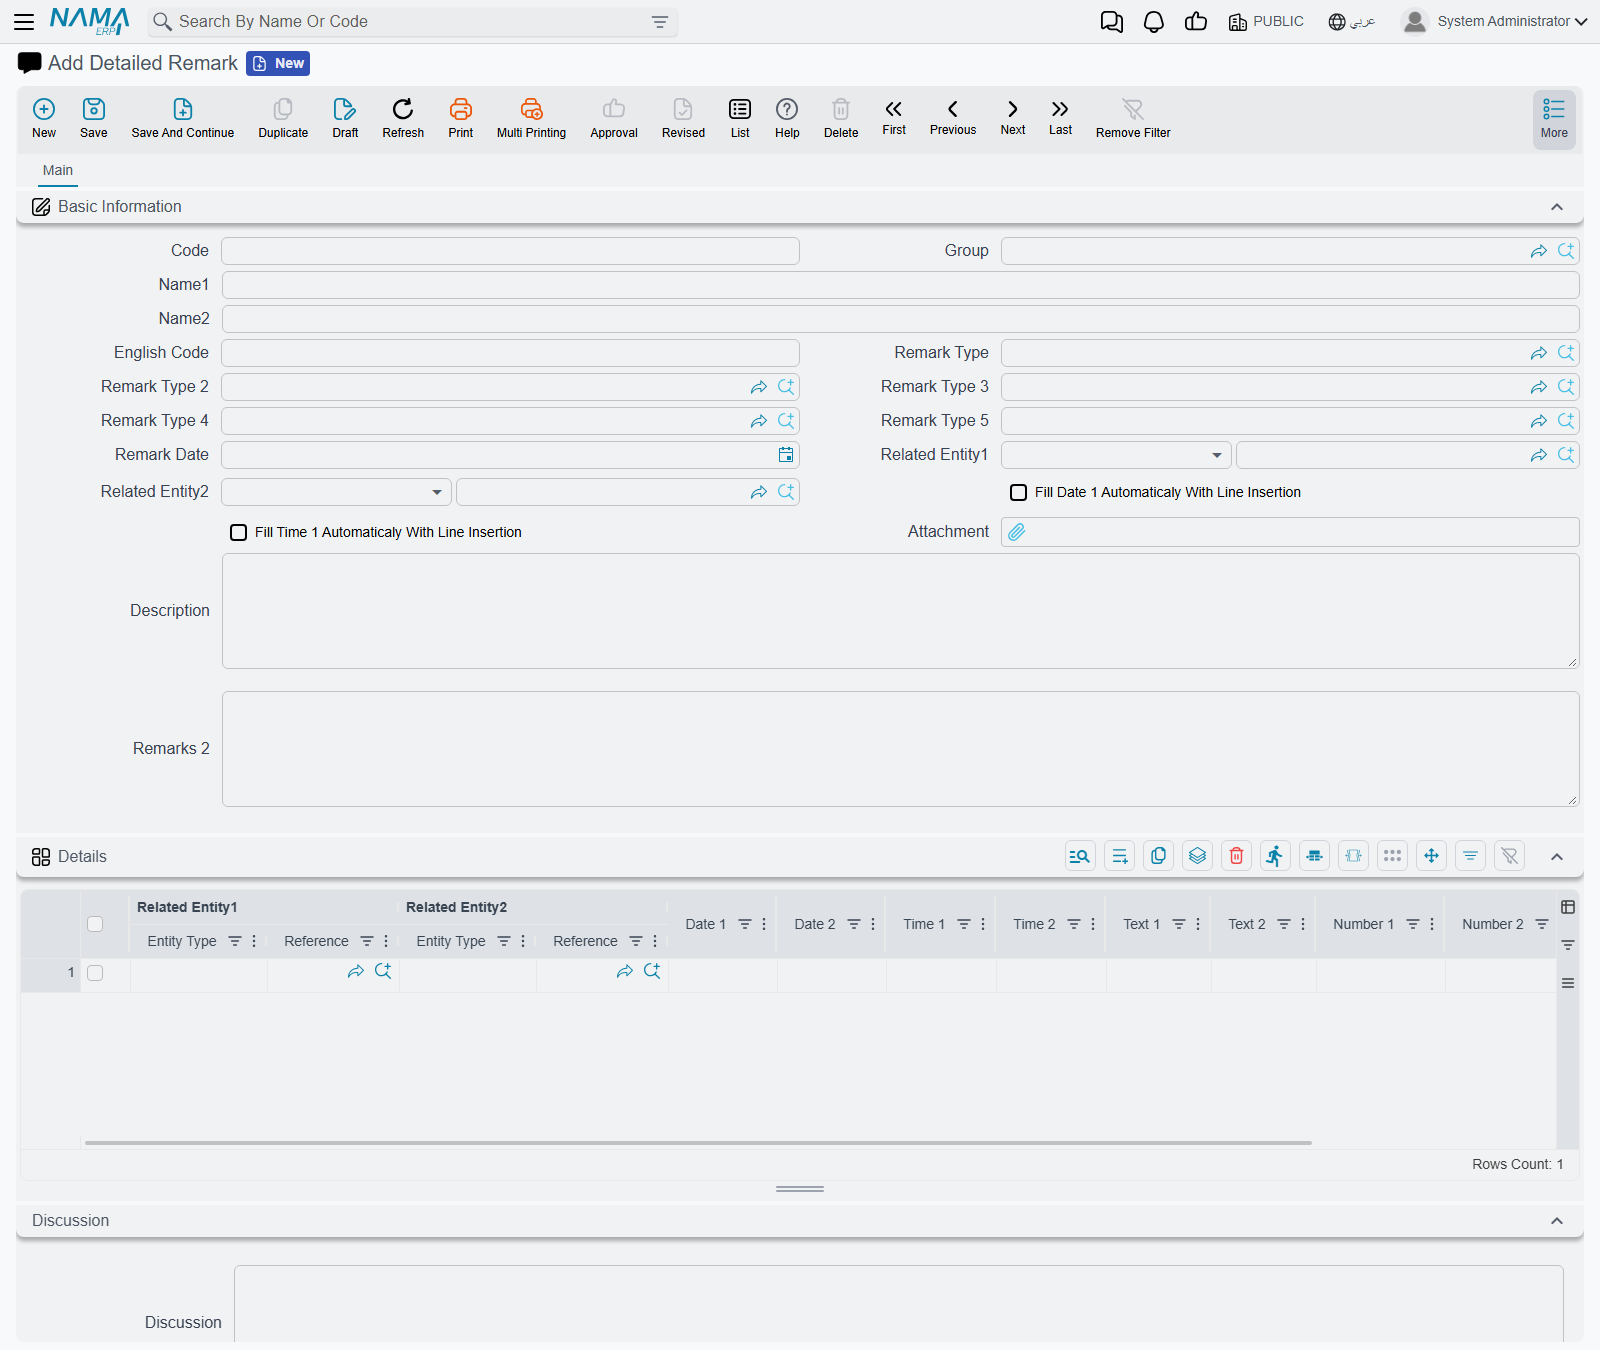This screenshot has height=1350, width=1600.
Task: Click the running-man icon in Details toolbar
Action: [1275, 856]
